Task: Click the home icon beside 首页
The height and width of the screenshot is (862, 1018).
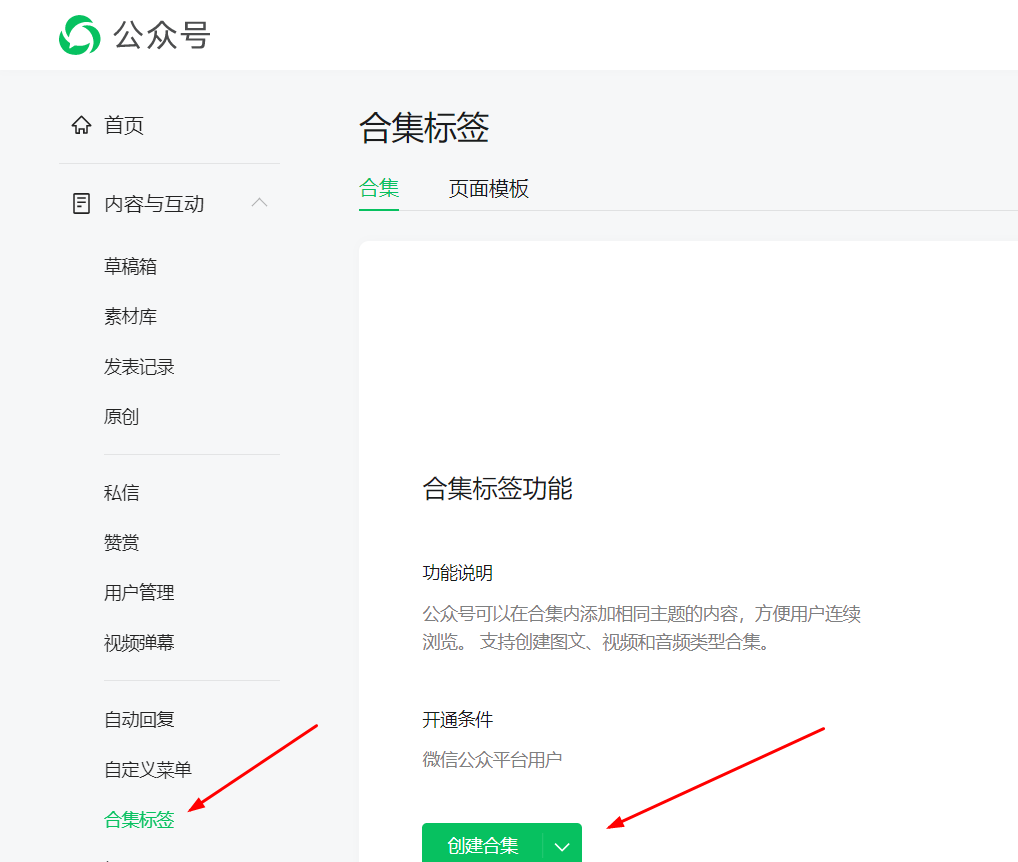Action: 81,124
